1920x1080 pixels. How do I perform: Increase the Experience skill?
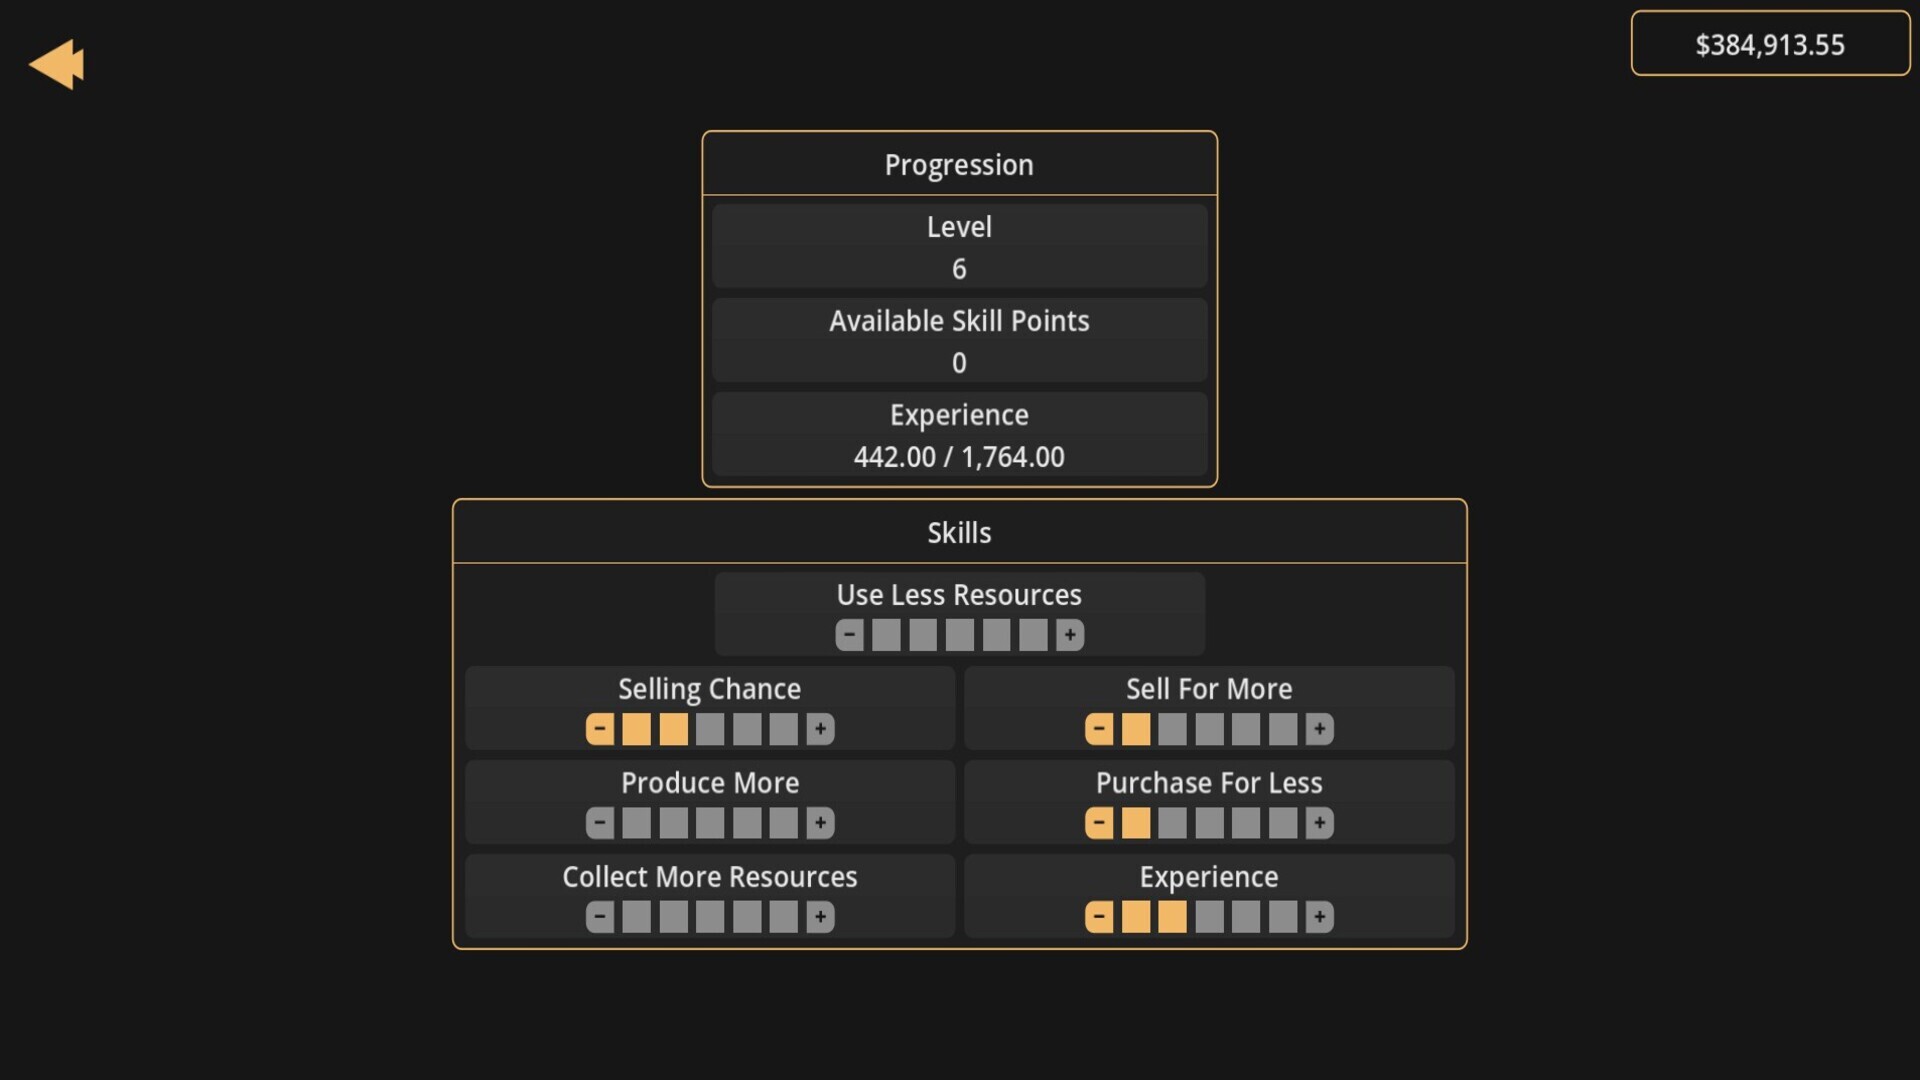[x=1320, y=917]
